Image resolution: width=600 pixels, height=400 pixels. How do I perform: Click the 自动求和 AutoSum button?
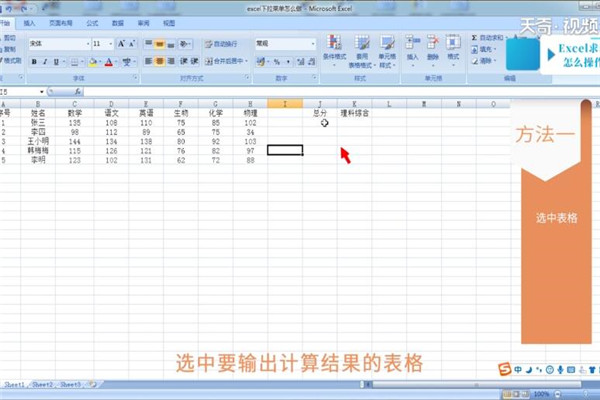488,38
